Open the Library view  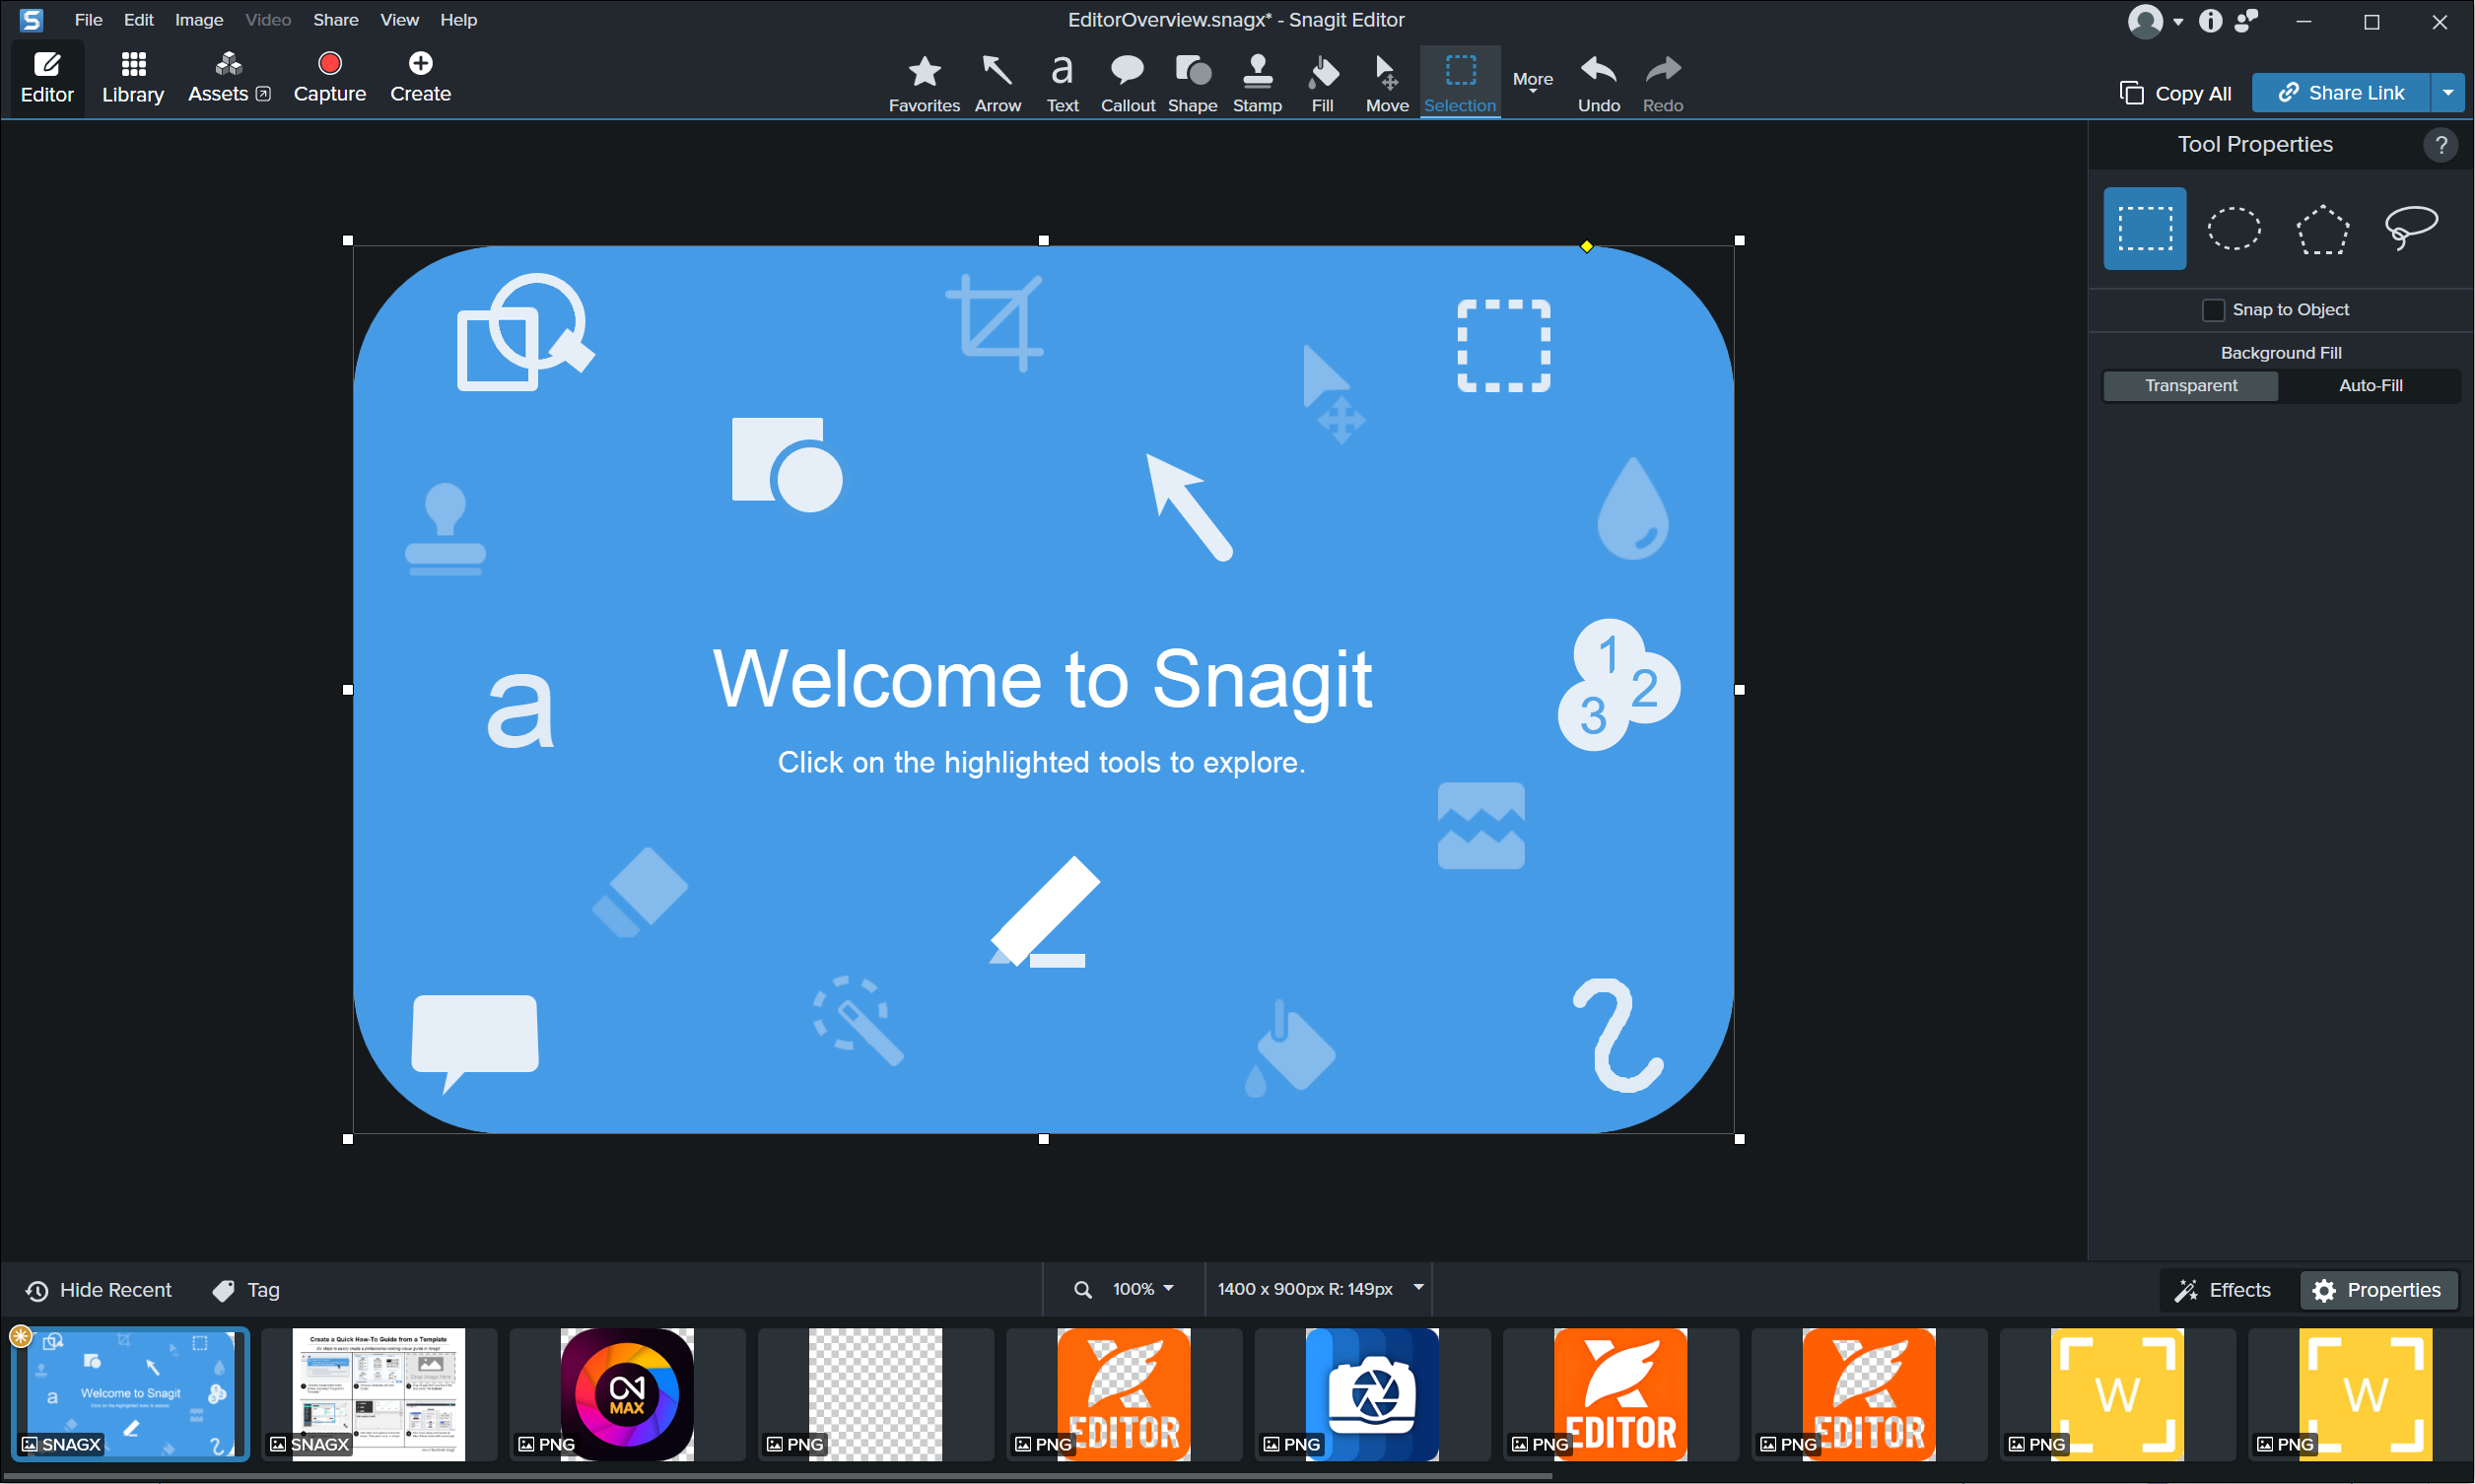[x=132, y=77]
